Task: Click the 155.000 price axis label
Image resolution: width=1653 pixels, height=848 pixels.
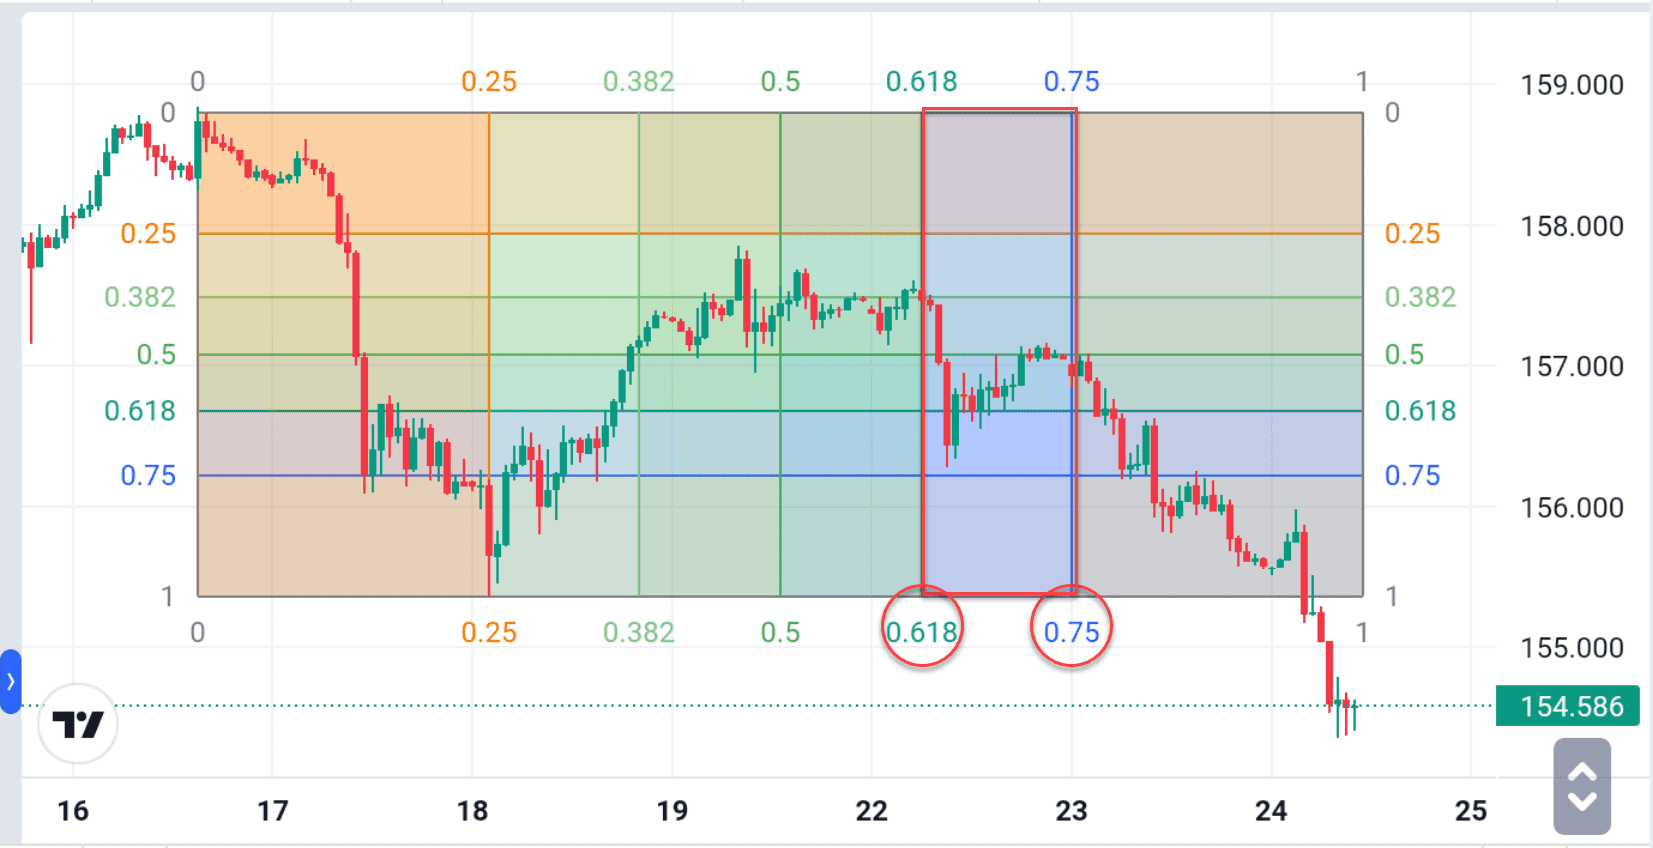Action: [x=1572, y=647]
